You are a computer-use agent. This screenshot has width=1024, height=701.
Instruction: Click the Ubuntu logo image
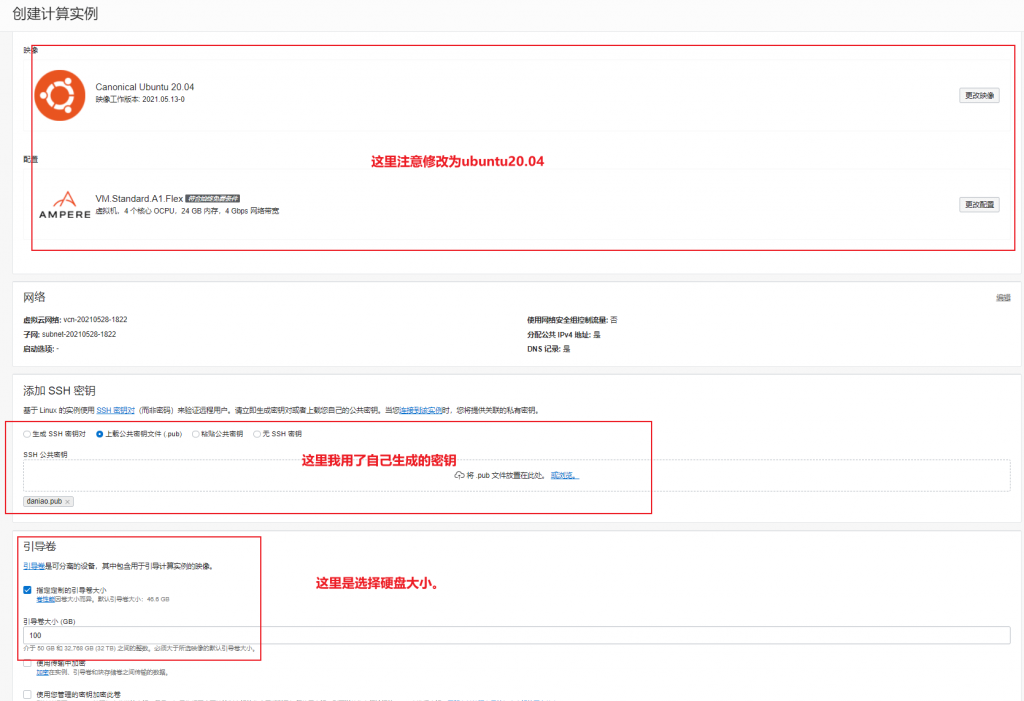pyautogui.click(x=59, y=95)
